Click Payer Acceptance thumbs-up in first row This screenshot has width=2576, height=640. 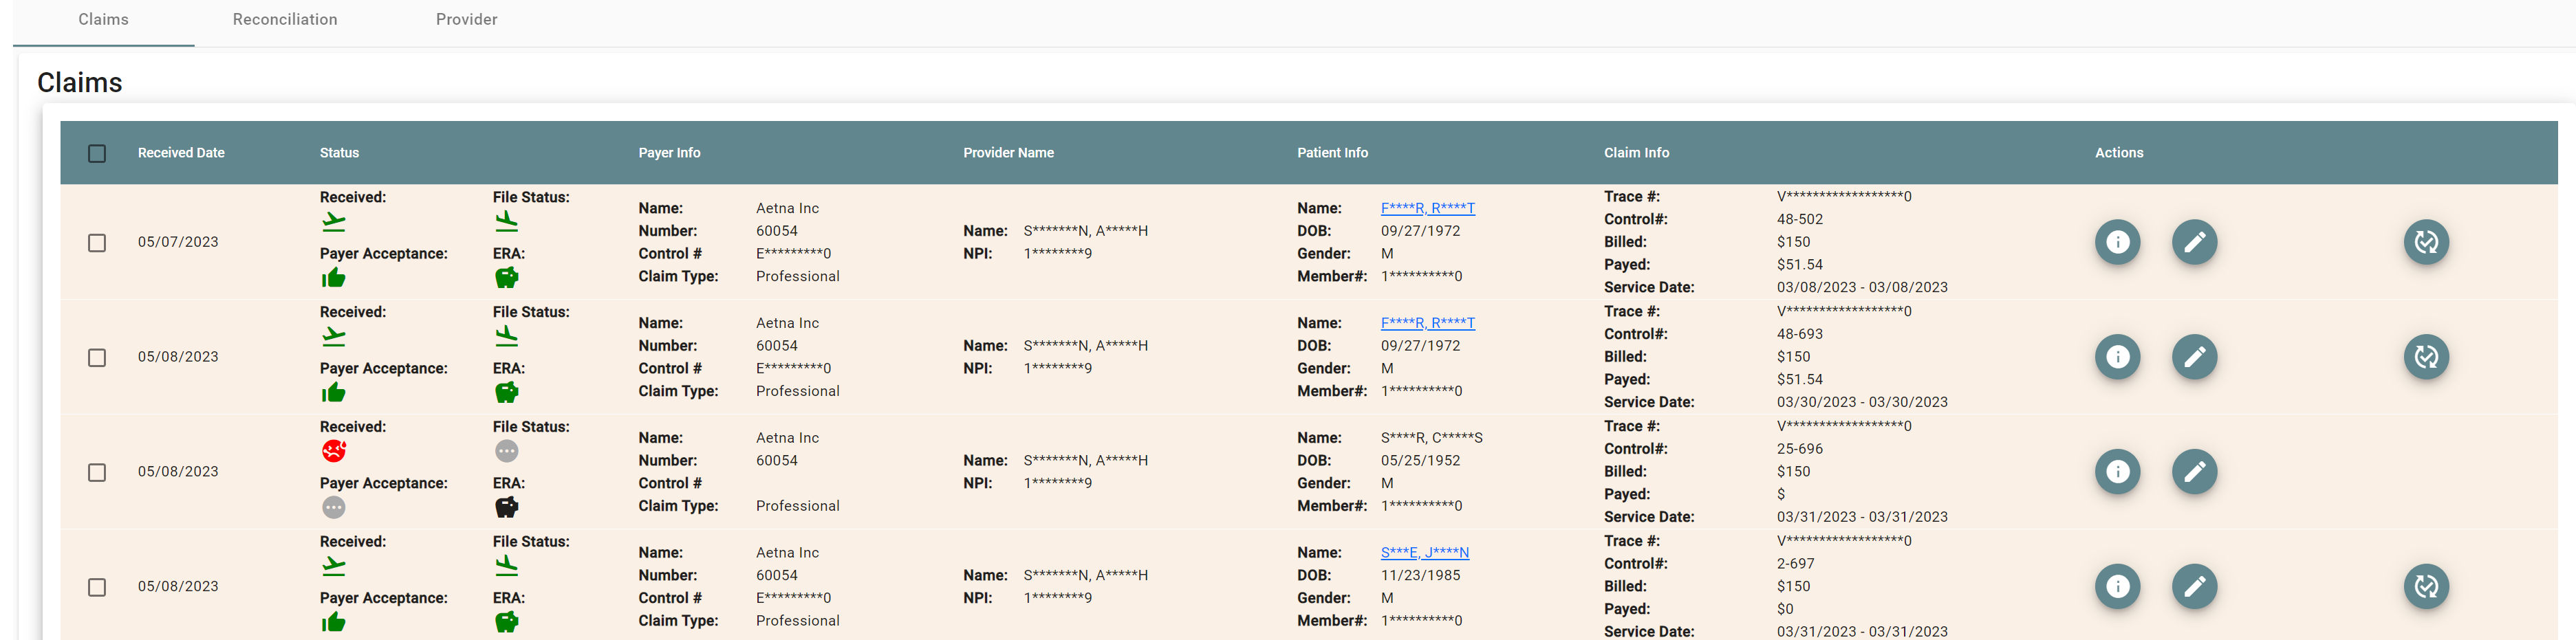(x=334, y=278)
